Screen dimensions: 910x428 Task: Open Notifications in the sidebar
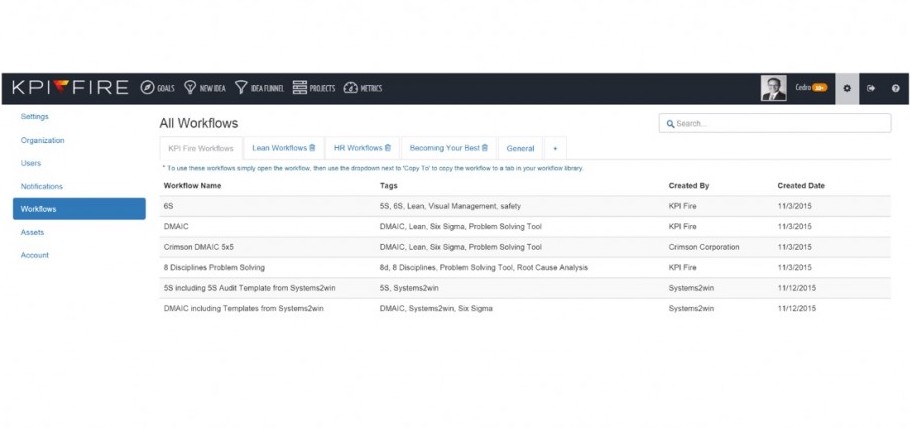(x=42, y=187)
